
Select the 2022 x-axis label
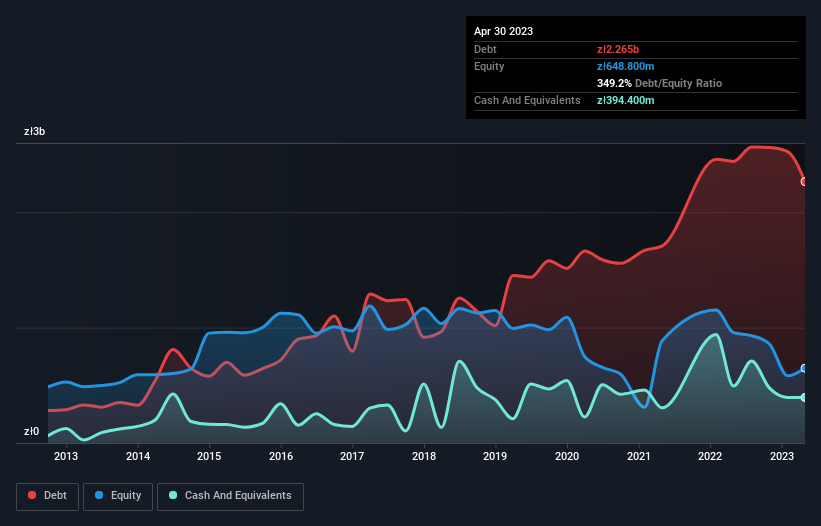click(710, 456)
